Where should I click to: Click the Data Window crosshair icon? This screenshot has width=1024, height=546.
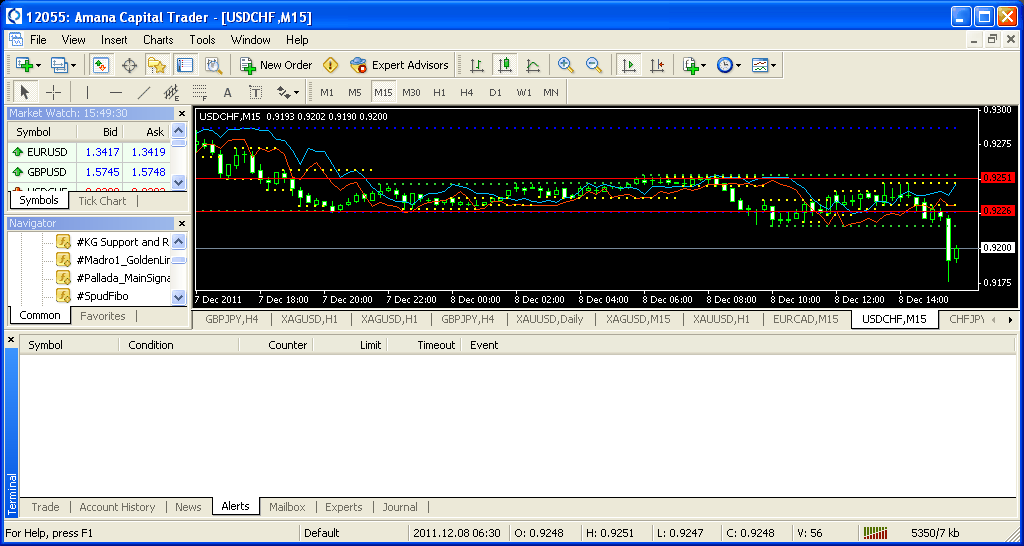129,65
